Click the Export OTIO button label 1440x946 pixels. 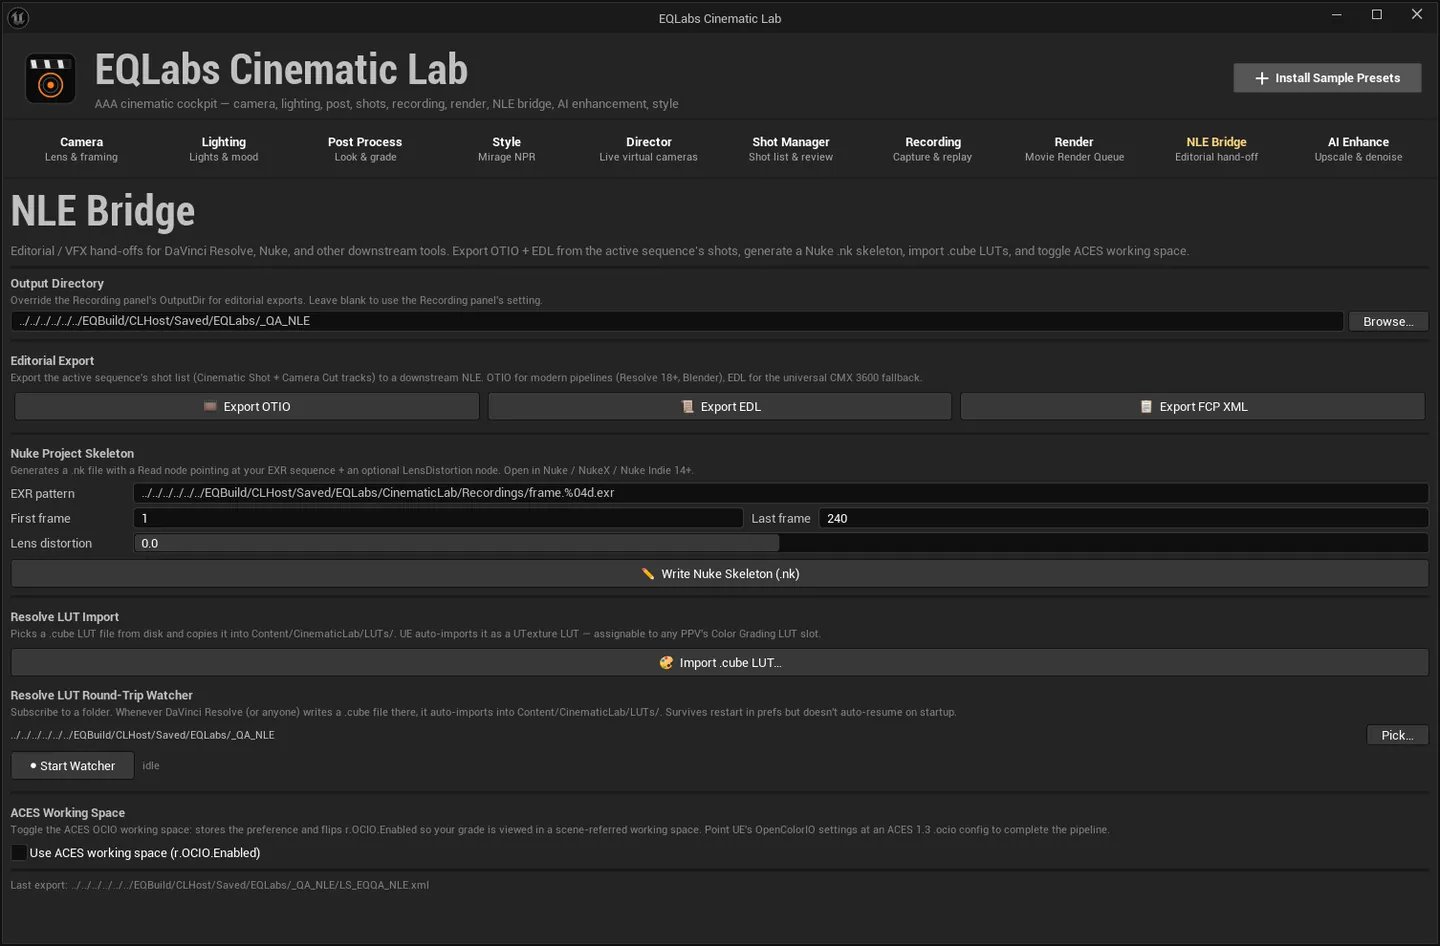click(x=257, y=407)
